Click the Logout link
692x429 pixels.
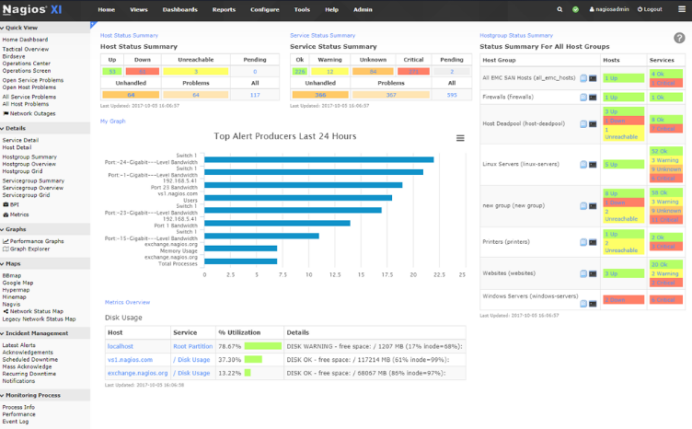coord(650,9)
